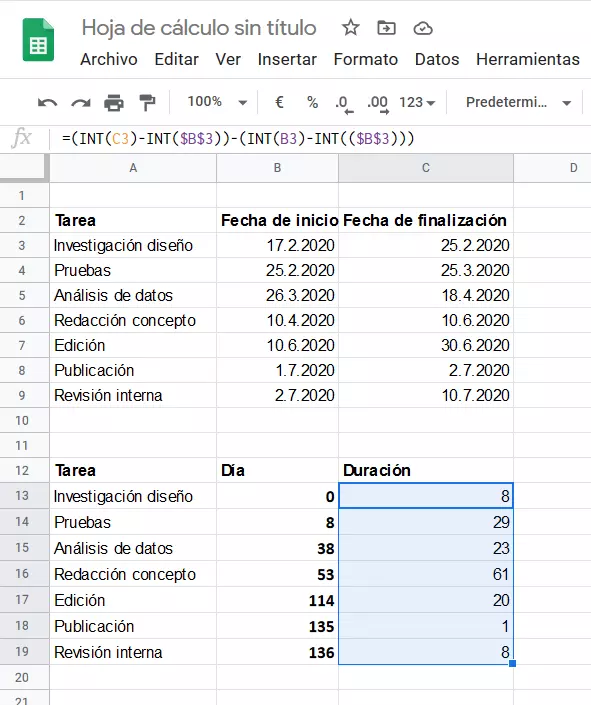Select row 13 header
Viewport: 591px width, 705px height.
[24, 495]
